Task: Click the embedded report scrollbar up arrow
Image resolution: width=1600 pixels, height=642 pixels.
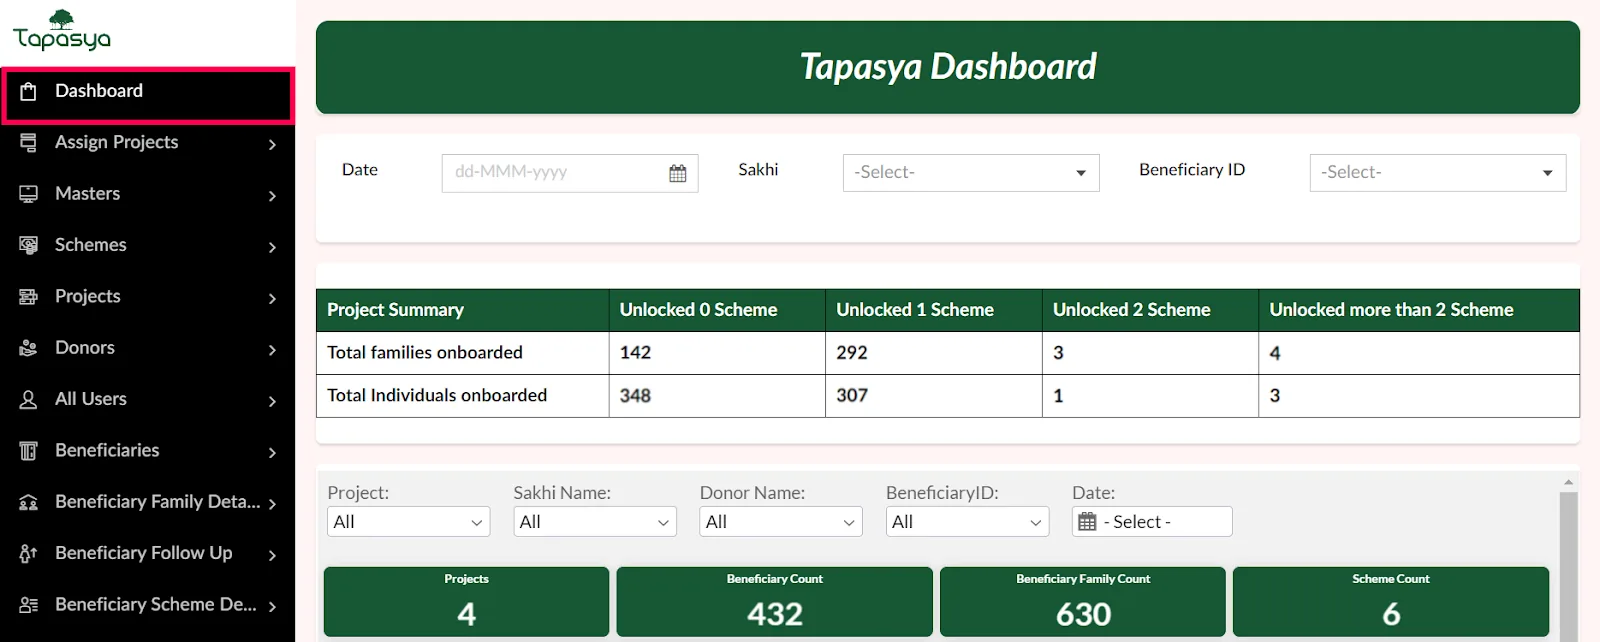Action: pyautogui.click(x=1568, y=482)
